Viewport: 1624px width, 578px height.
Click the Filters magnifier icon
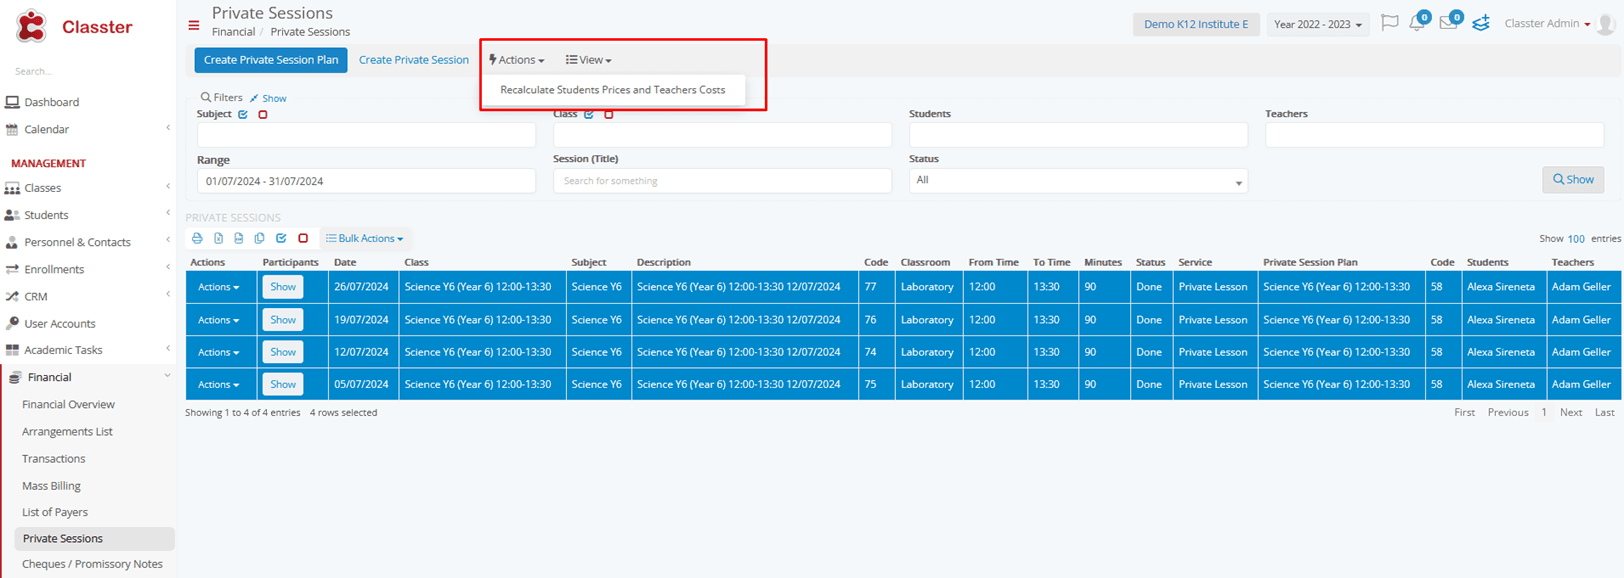[205, 97]
